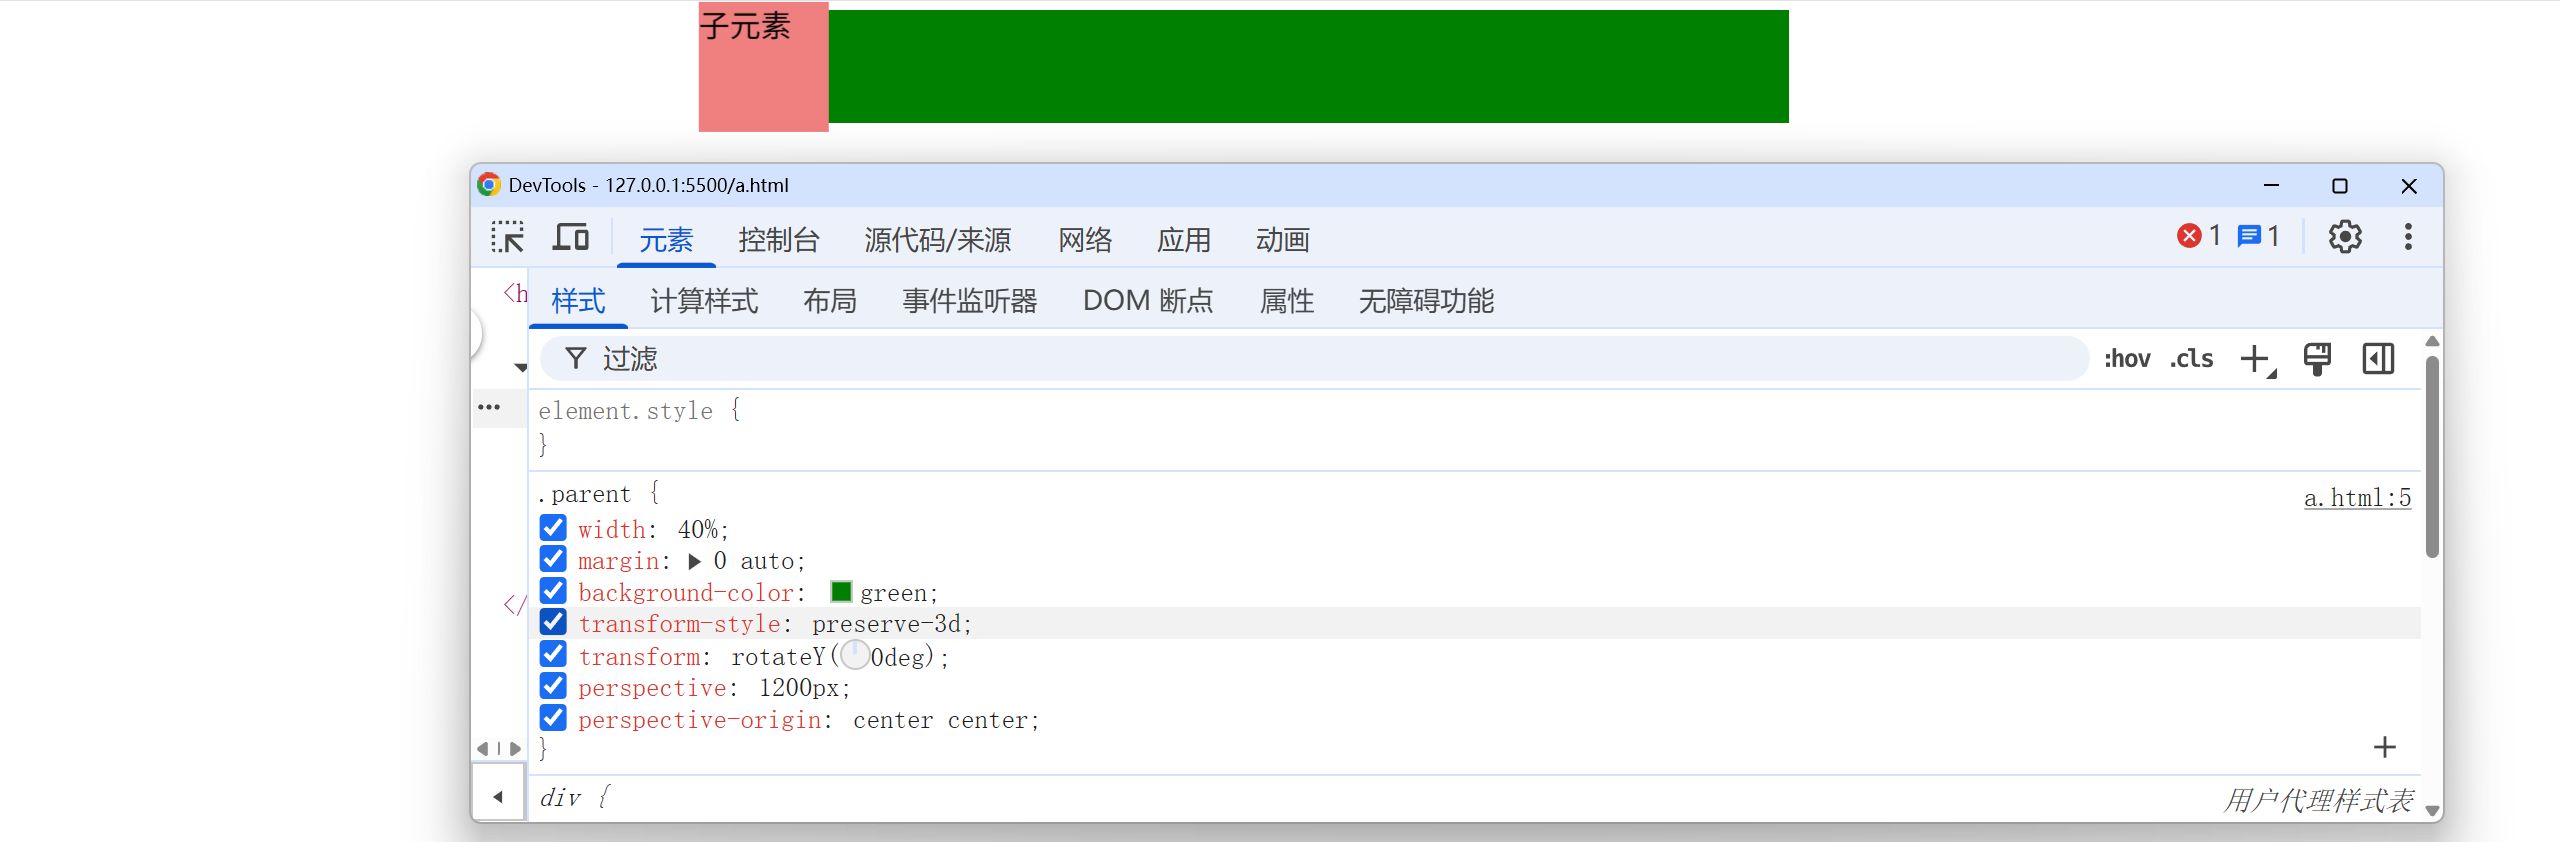Select the 样式 (Styles) sub-tab

[578, 301]
